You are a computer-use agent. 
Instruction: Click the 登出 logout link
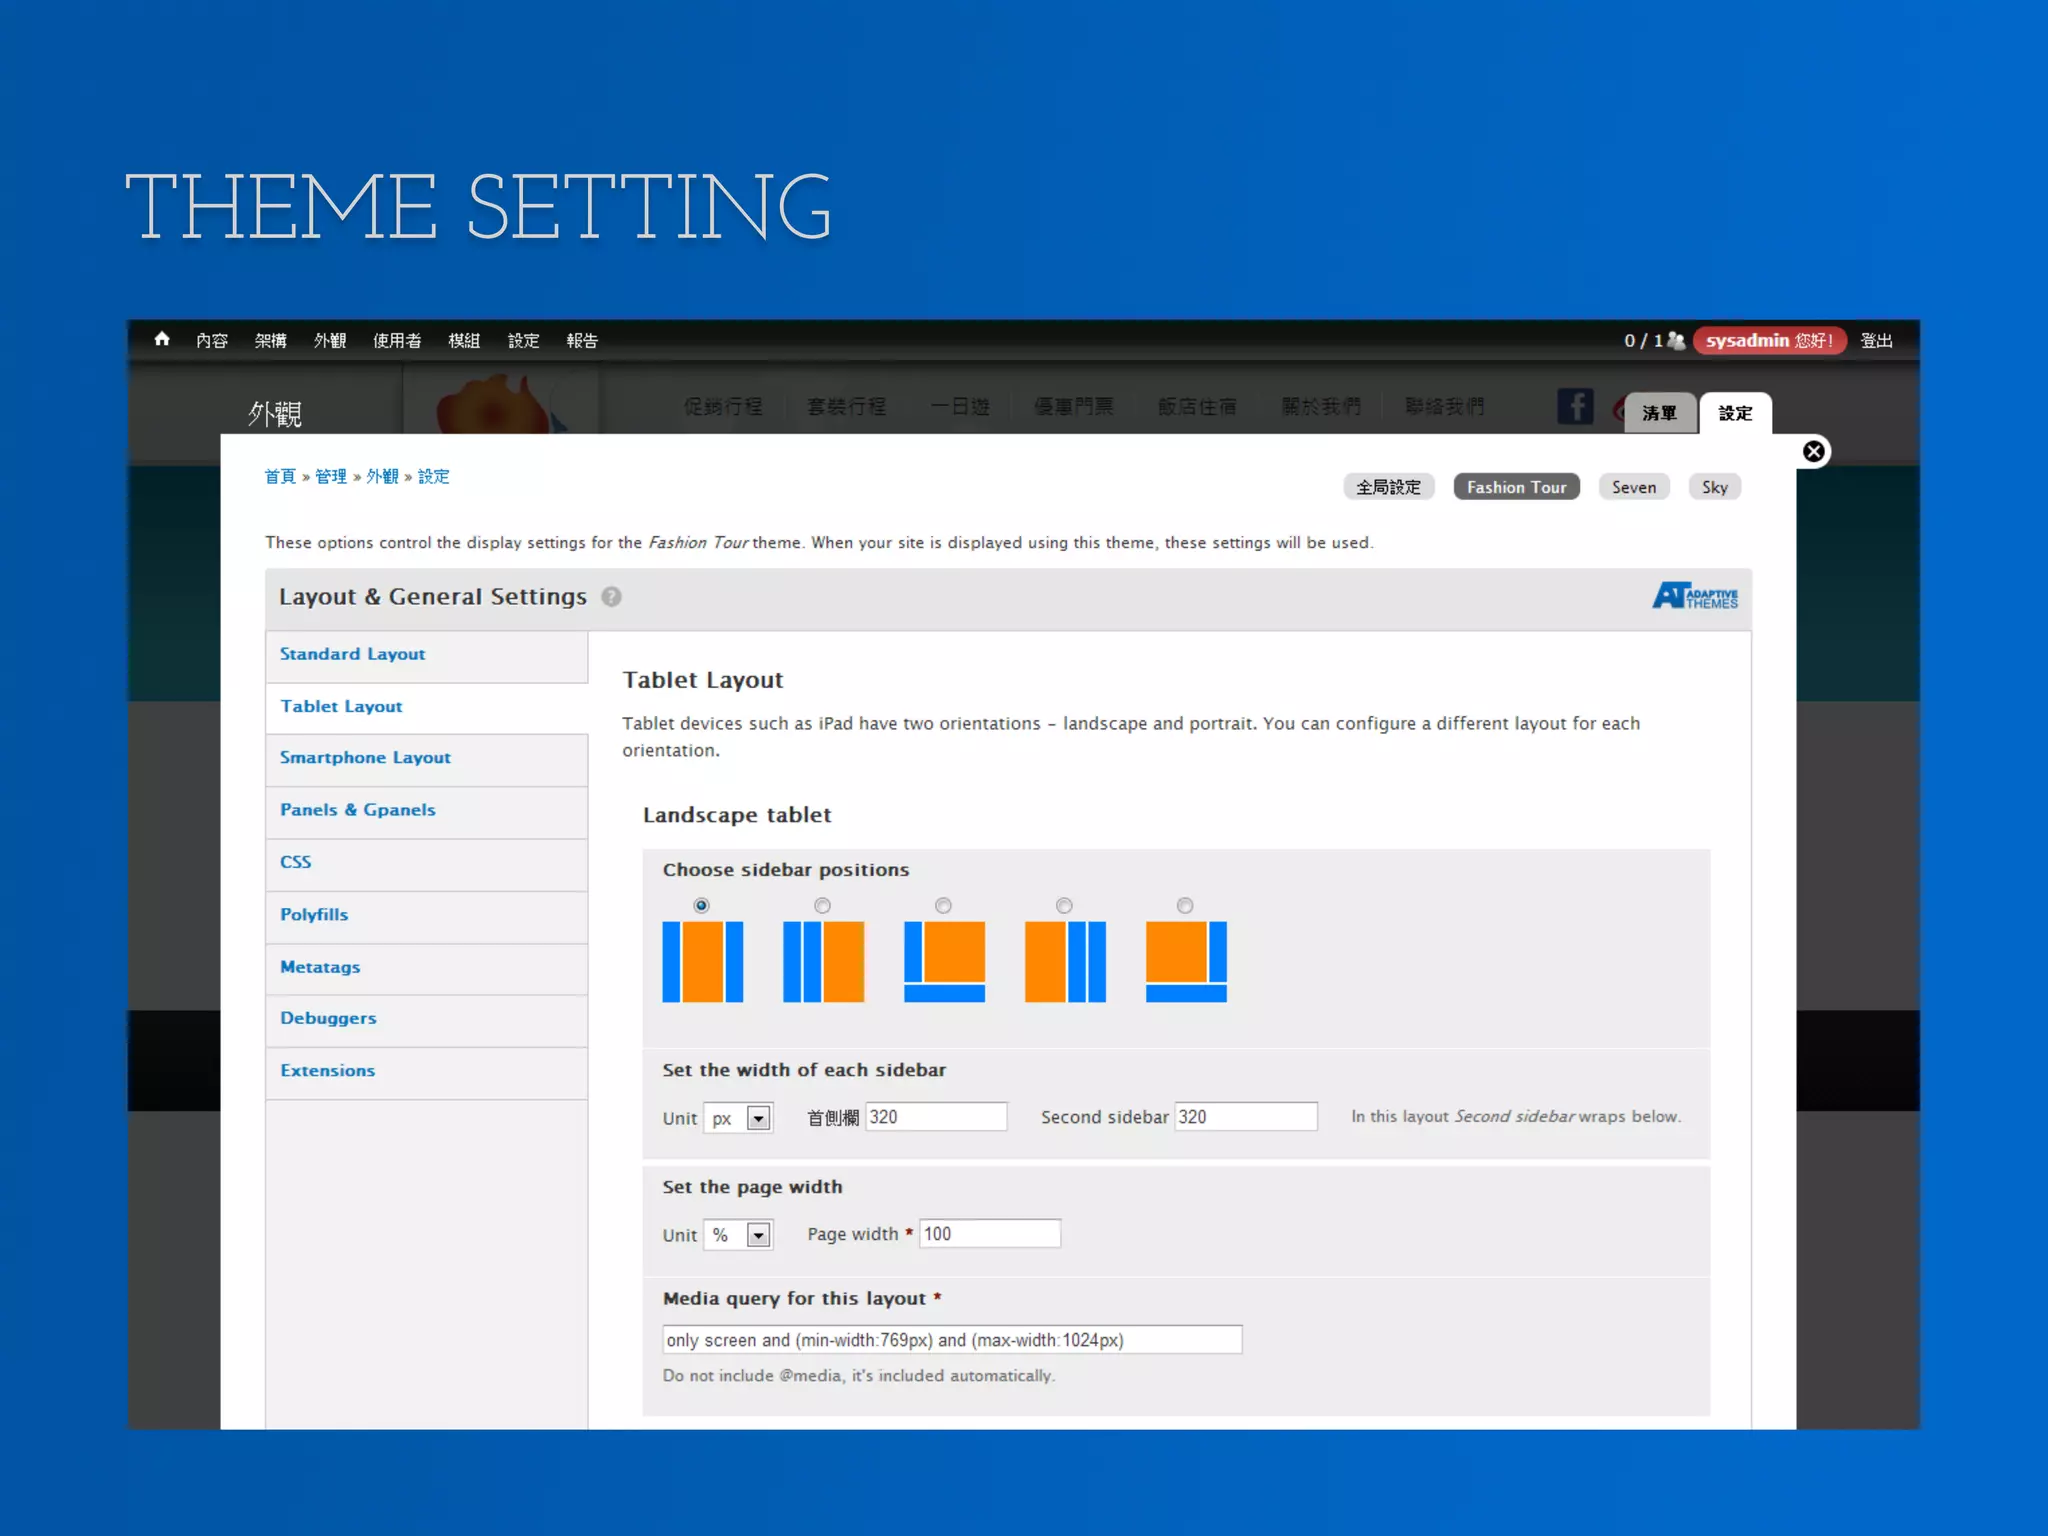[1876, 341]
